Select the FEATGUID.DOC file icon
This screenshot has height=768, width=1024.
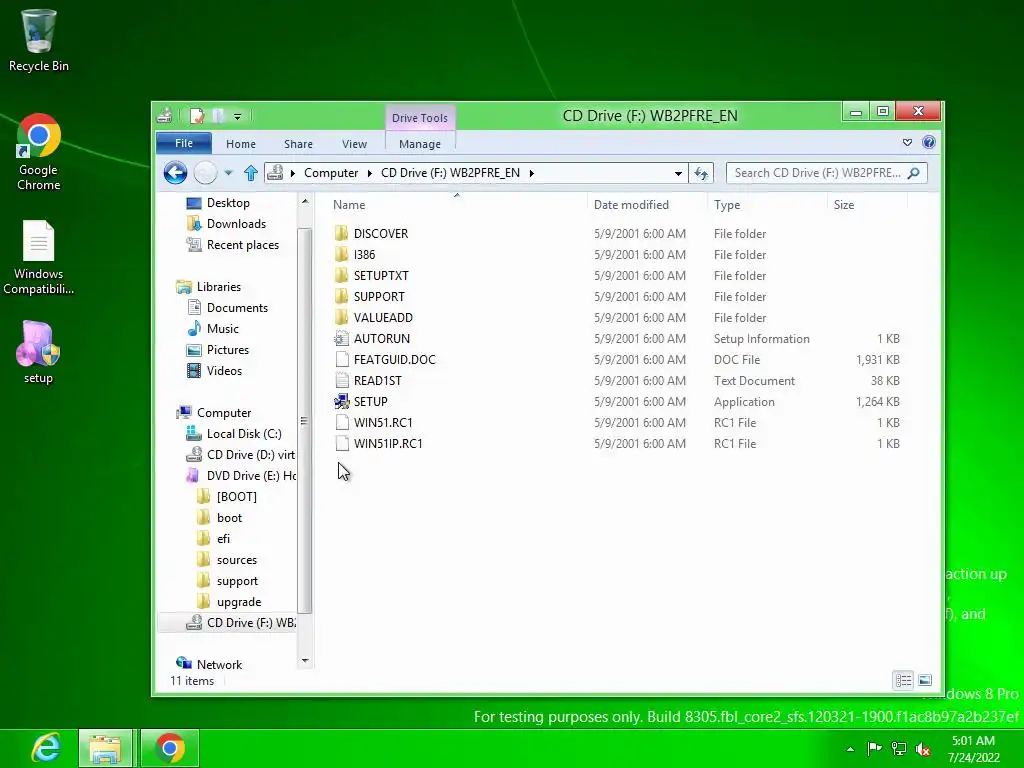(x=342, y=359)
